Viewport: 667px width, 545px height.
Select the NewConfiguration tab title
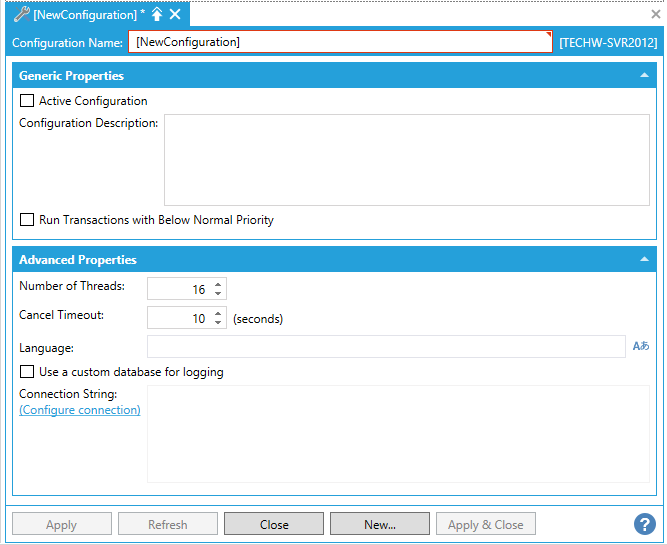point(85,14)
